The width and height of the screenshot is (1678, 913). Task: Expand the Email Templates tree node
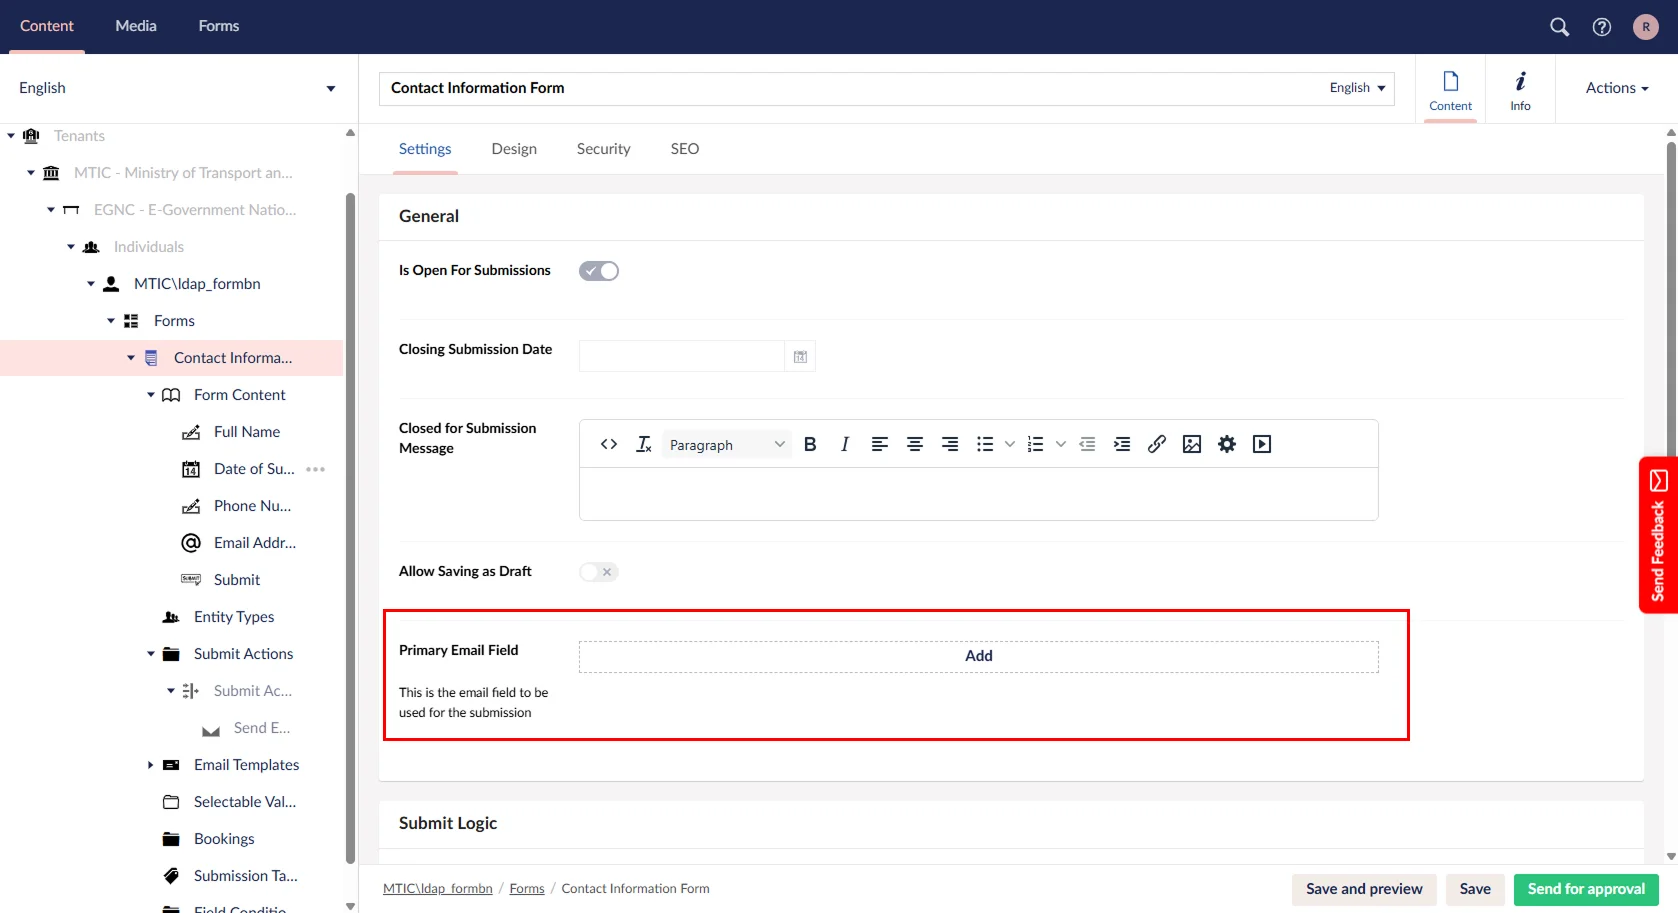(x=151, y=765)
